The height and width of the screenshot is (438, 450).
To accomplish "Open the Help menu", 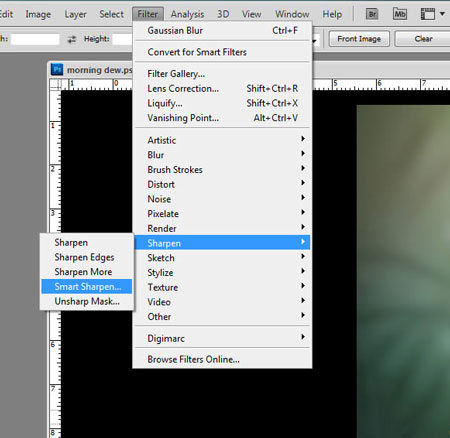I will click(x=332, y=14).
